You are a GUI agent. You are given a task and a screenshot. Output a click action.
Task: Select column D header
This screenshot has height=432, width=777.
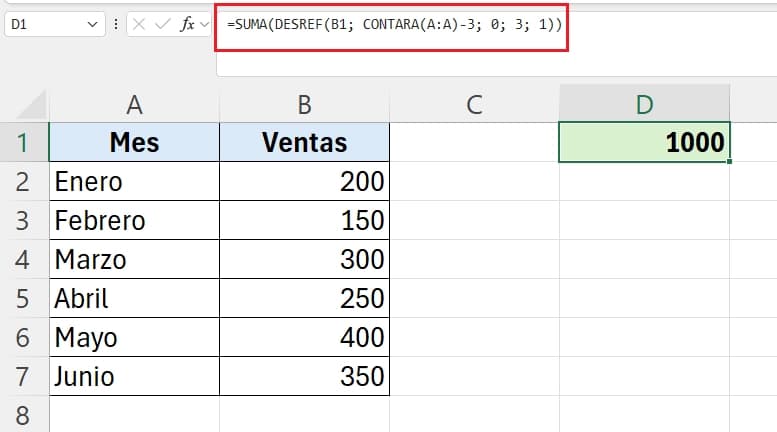coord(644,104)
